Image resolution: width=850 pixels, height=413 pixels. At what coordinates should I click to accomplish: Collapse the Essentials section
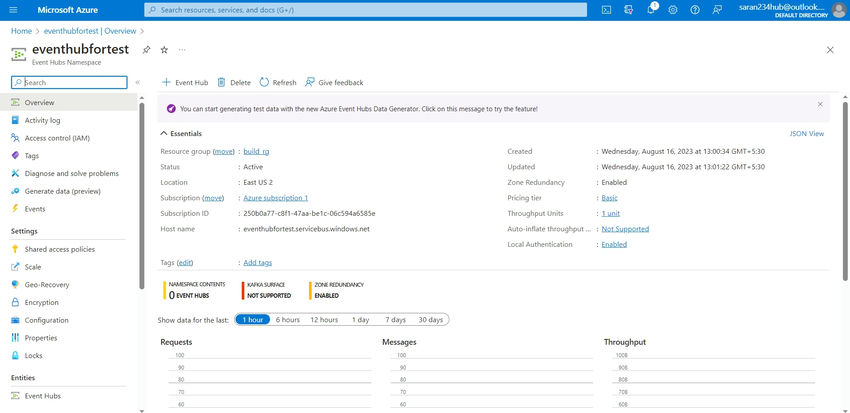pyautogui.click(x=182, y=133)
